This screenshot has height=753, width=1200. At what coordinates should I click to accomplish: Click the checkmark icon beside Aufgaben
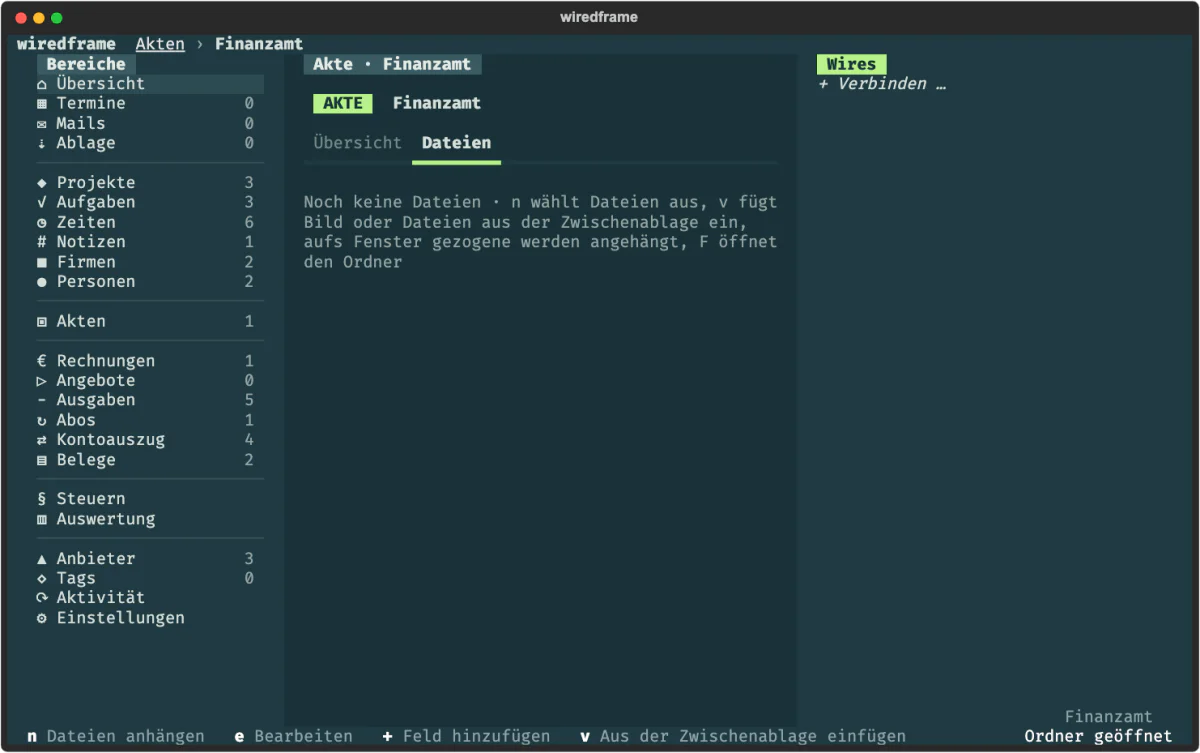coord(42,203)
